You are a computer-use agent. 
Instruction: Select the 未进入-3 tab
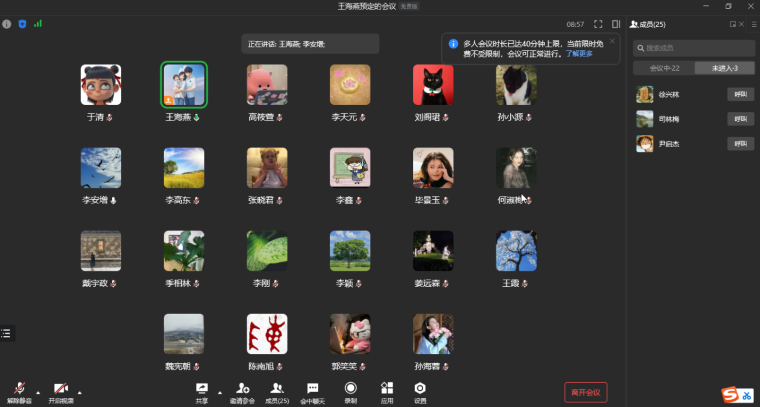pos(725,68)
